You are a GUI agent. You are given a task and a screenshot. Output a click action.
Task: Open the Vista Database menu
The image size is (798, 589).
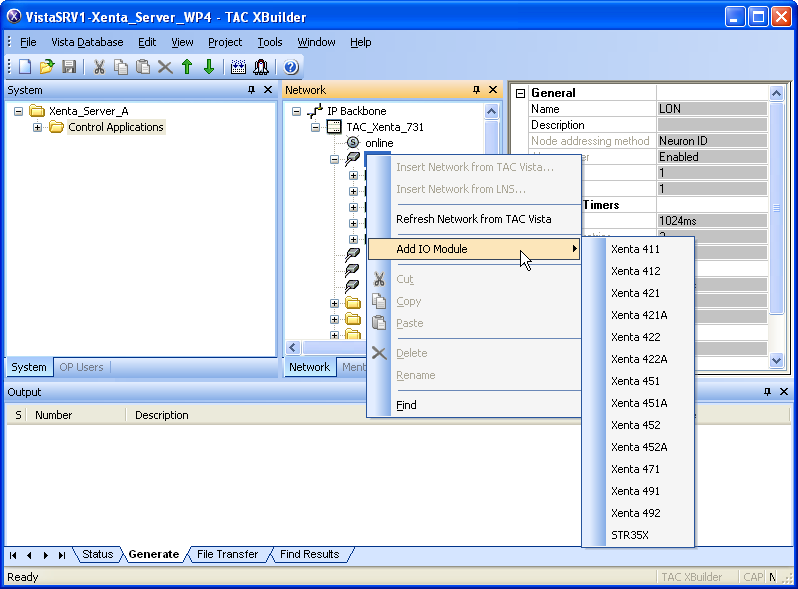tap(87, 42)
